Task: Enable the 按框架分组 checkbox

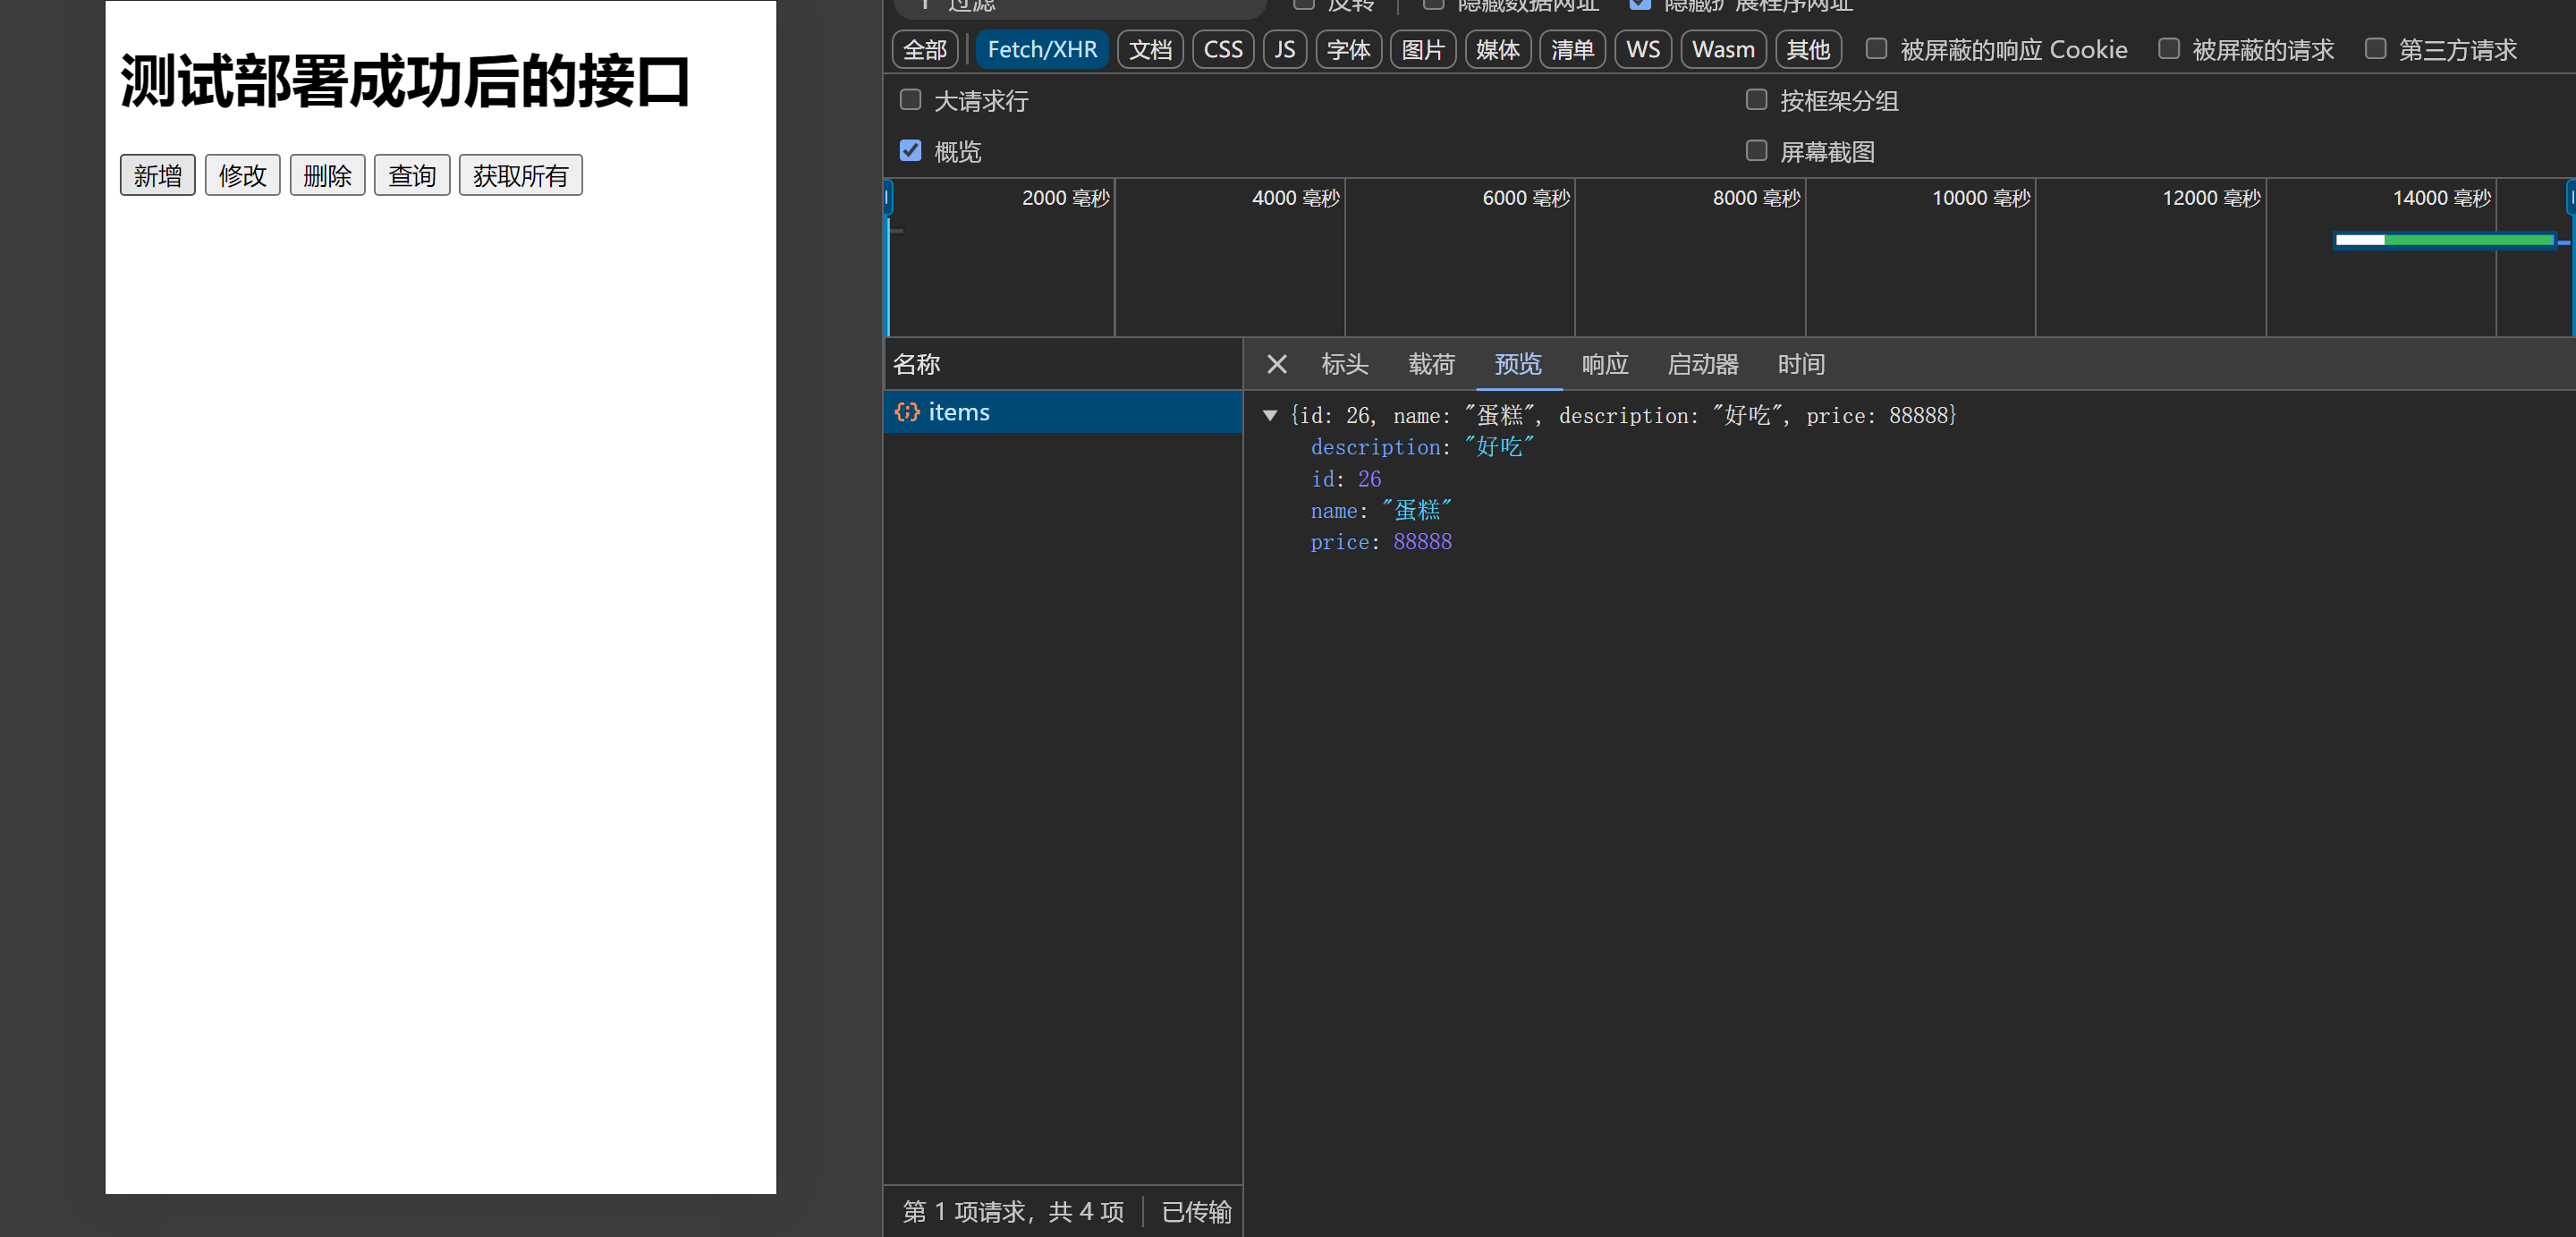Action: coord(1756,100)
